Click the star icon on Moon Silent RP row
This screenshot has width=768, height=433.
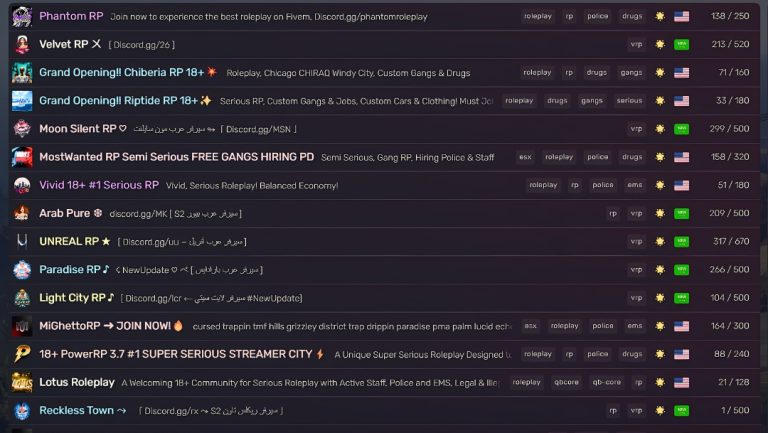click(660, 129)
